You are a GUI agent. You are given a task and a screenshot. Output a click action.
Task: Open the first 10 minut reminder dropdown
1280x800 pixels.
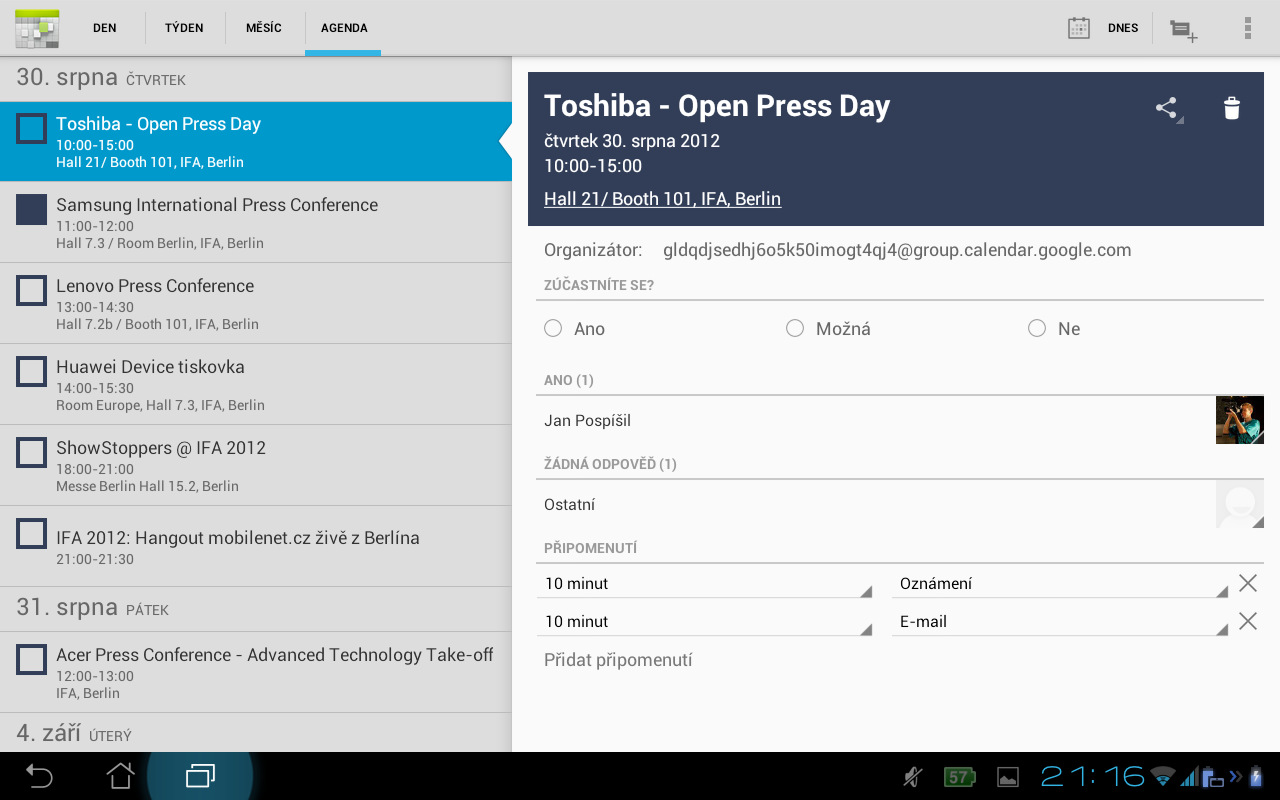tap(705, 584)
